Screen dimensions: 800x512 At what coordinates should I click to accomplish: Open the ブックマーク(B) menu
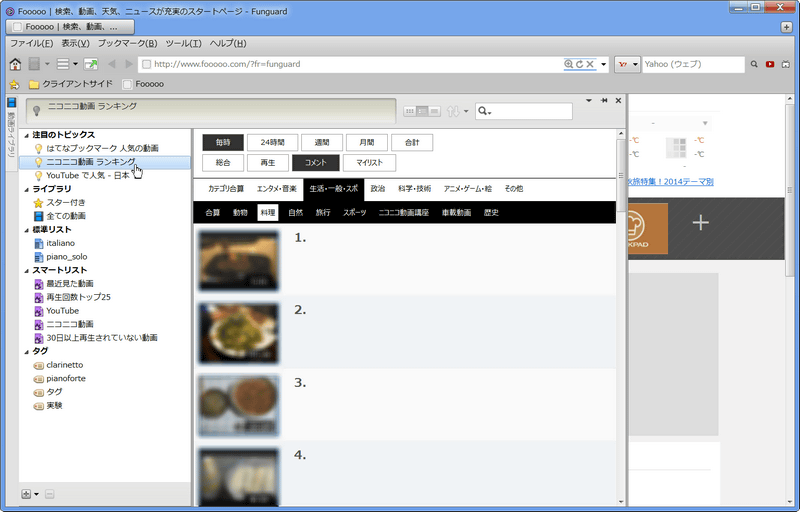(x=128, y=43)
